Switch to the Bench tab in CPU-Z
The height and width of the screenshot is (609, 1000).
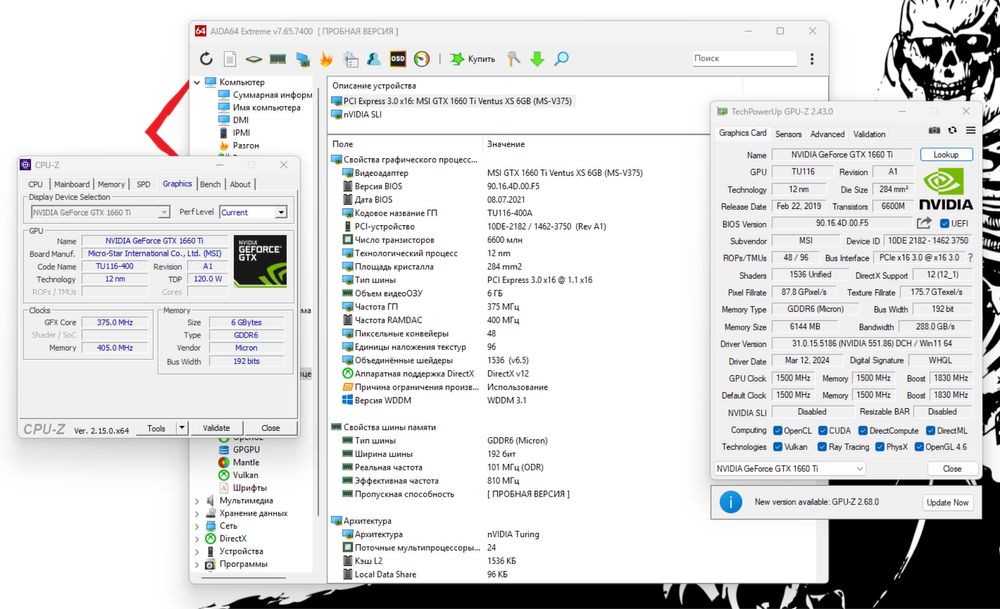pyautogui.click(x=210, y=184)
